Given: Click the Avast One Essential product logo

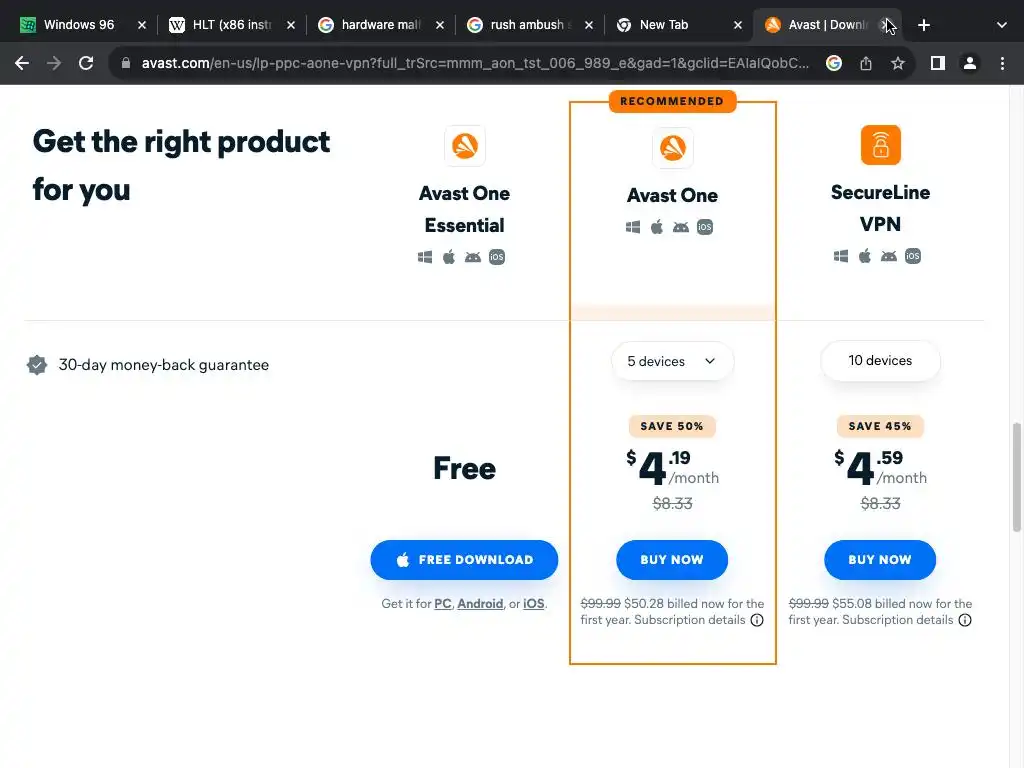Looking at the screenshot, I should [465, 146].
